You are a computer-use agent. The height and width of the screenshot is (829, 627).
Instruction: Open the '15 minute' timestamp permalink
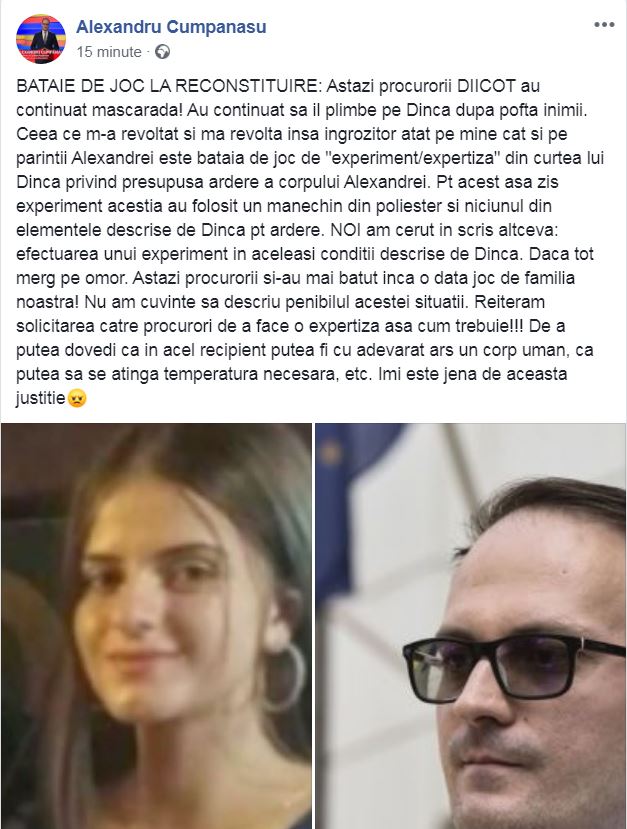109,52
